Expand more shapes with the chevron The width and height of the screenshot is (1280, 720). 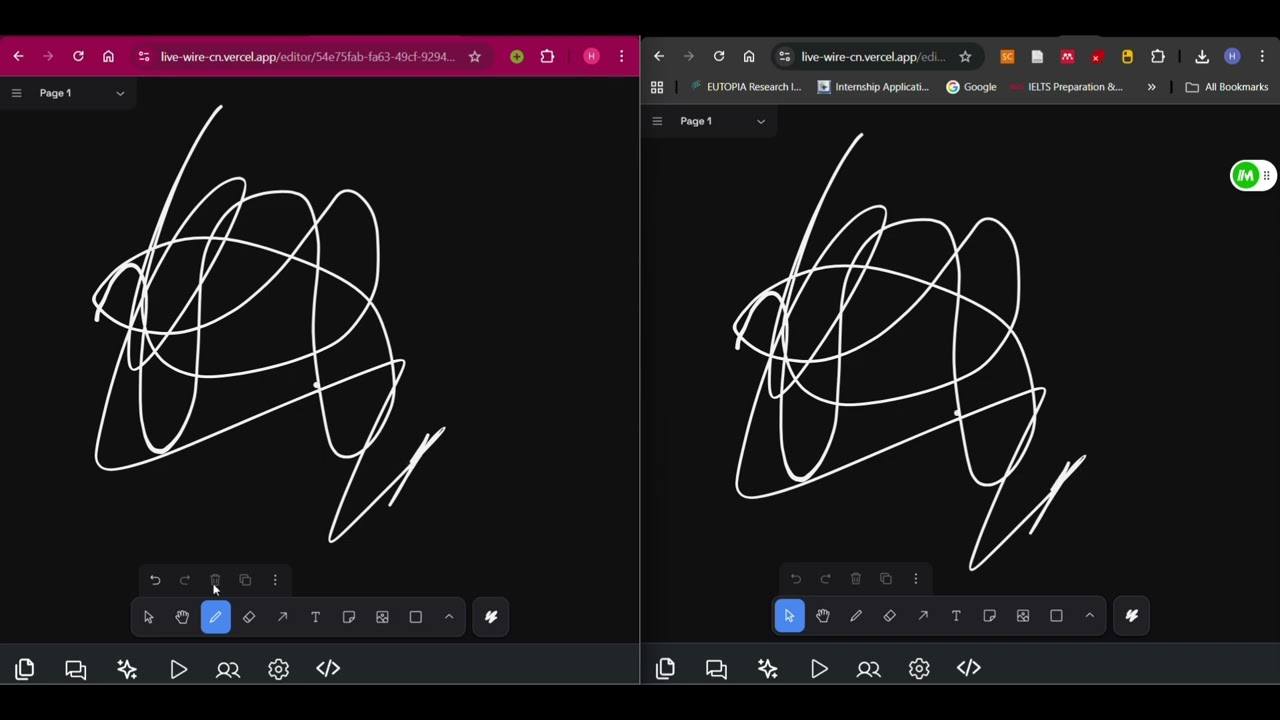click(448, 617)
